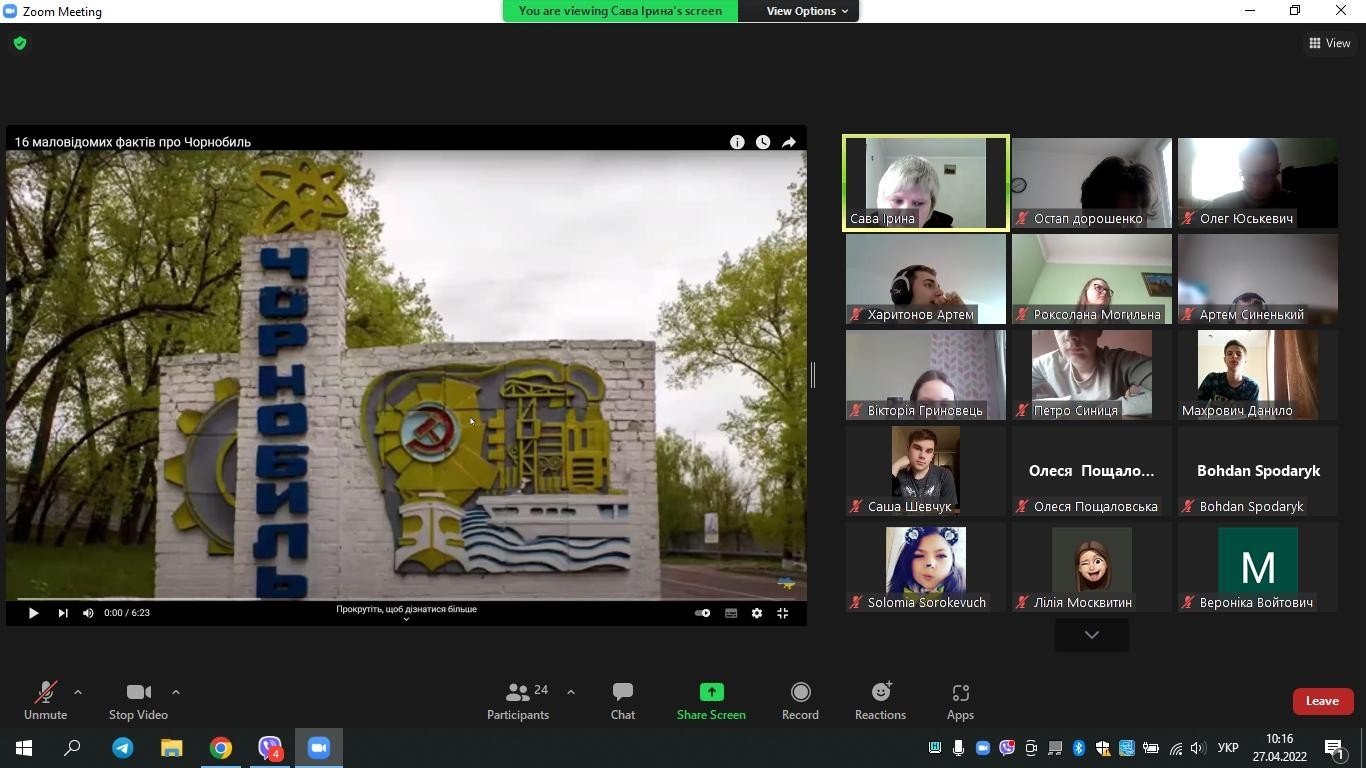Start recording with Record button
The height and width of the screenshot is (768, 1366).
pos(800,700)
